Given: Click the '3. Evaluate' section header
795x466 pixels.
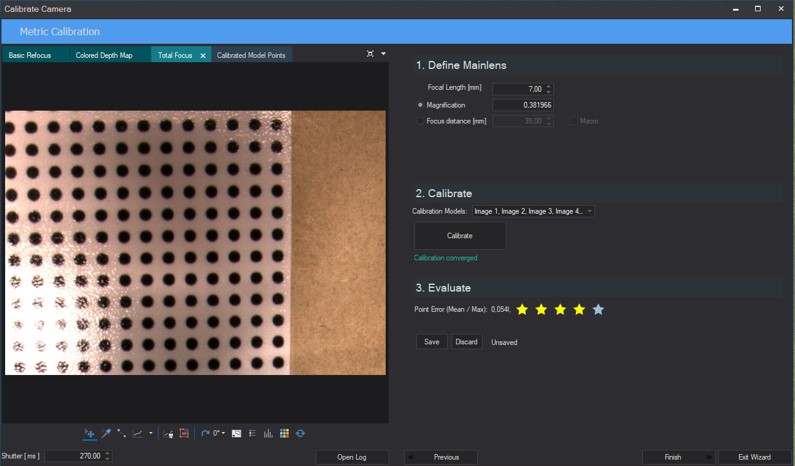Looking at the screenshot, I should [x=443, y=288].
